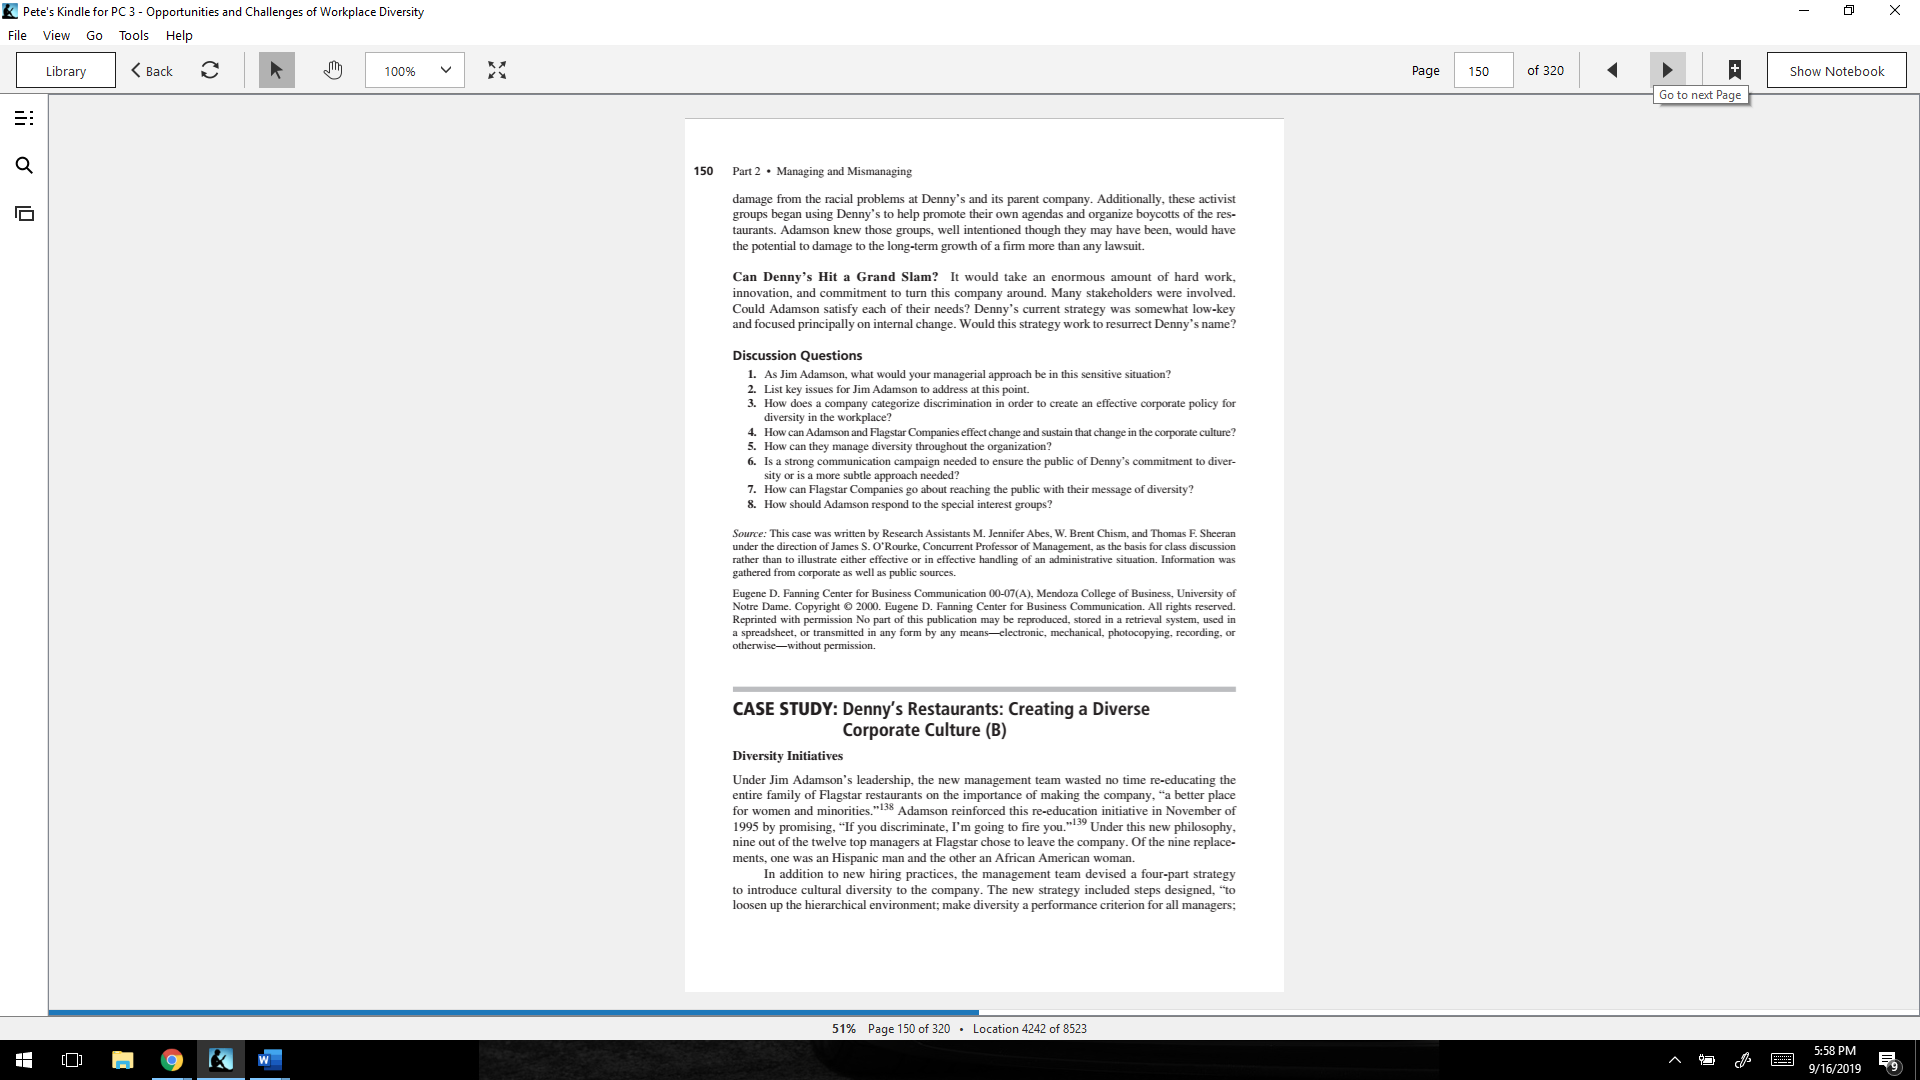Open File Explorer from taskbar

point(122,1060)
